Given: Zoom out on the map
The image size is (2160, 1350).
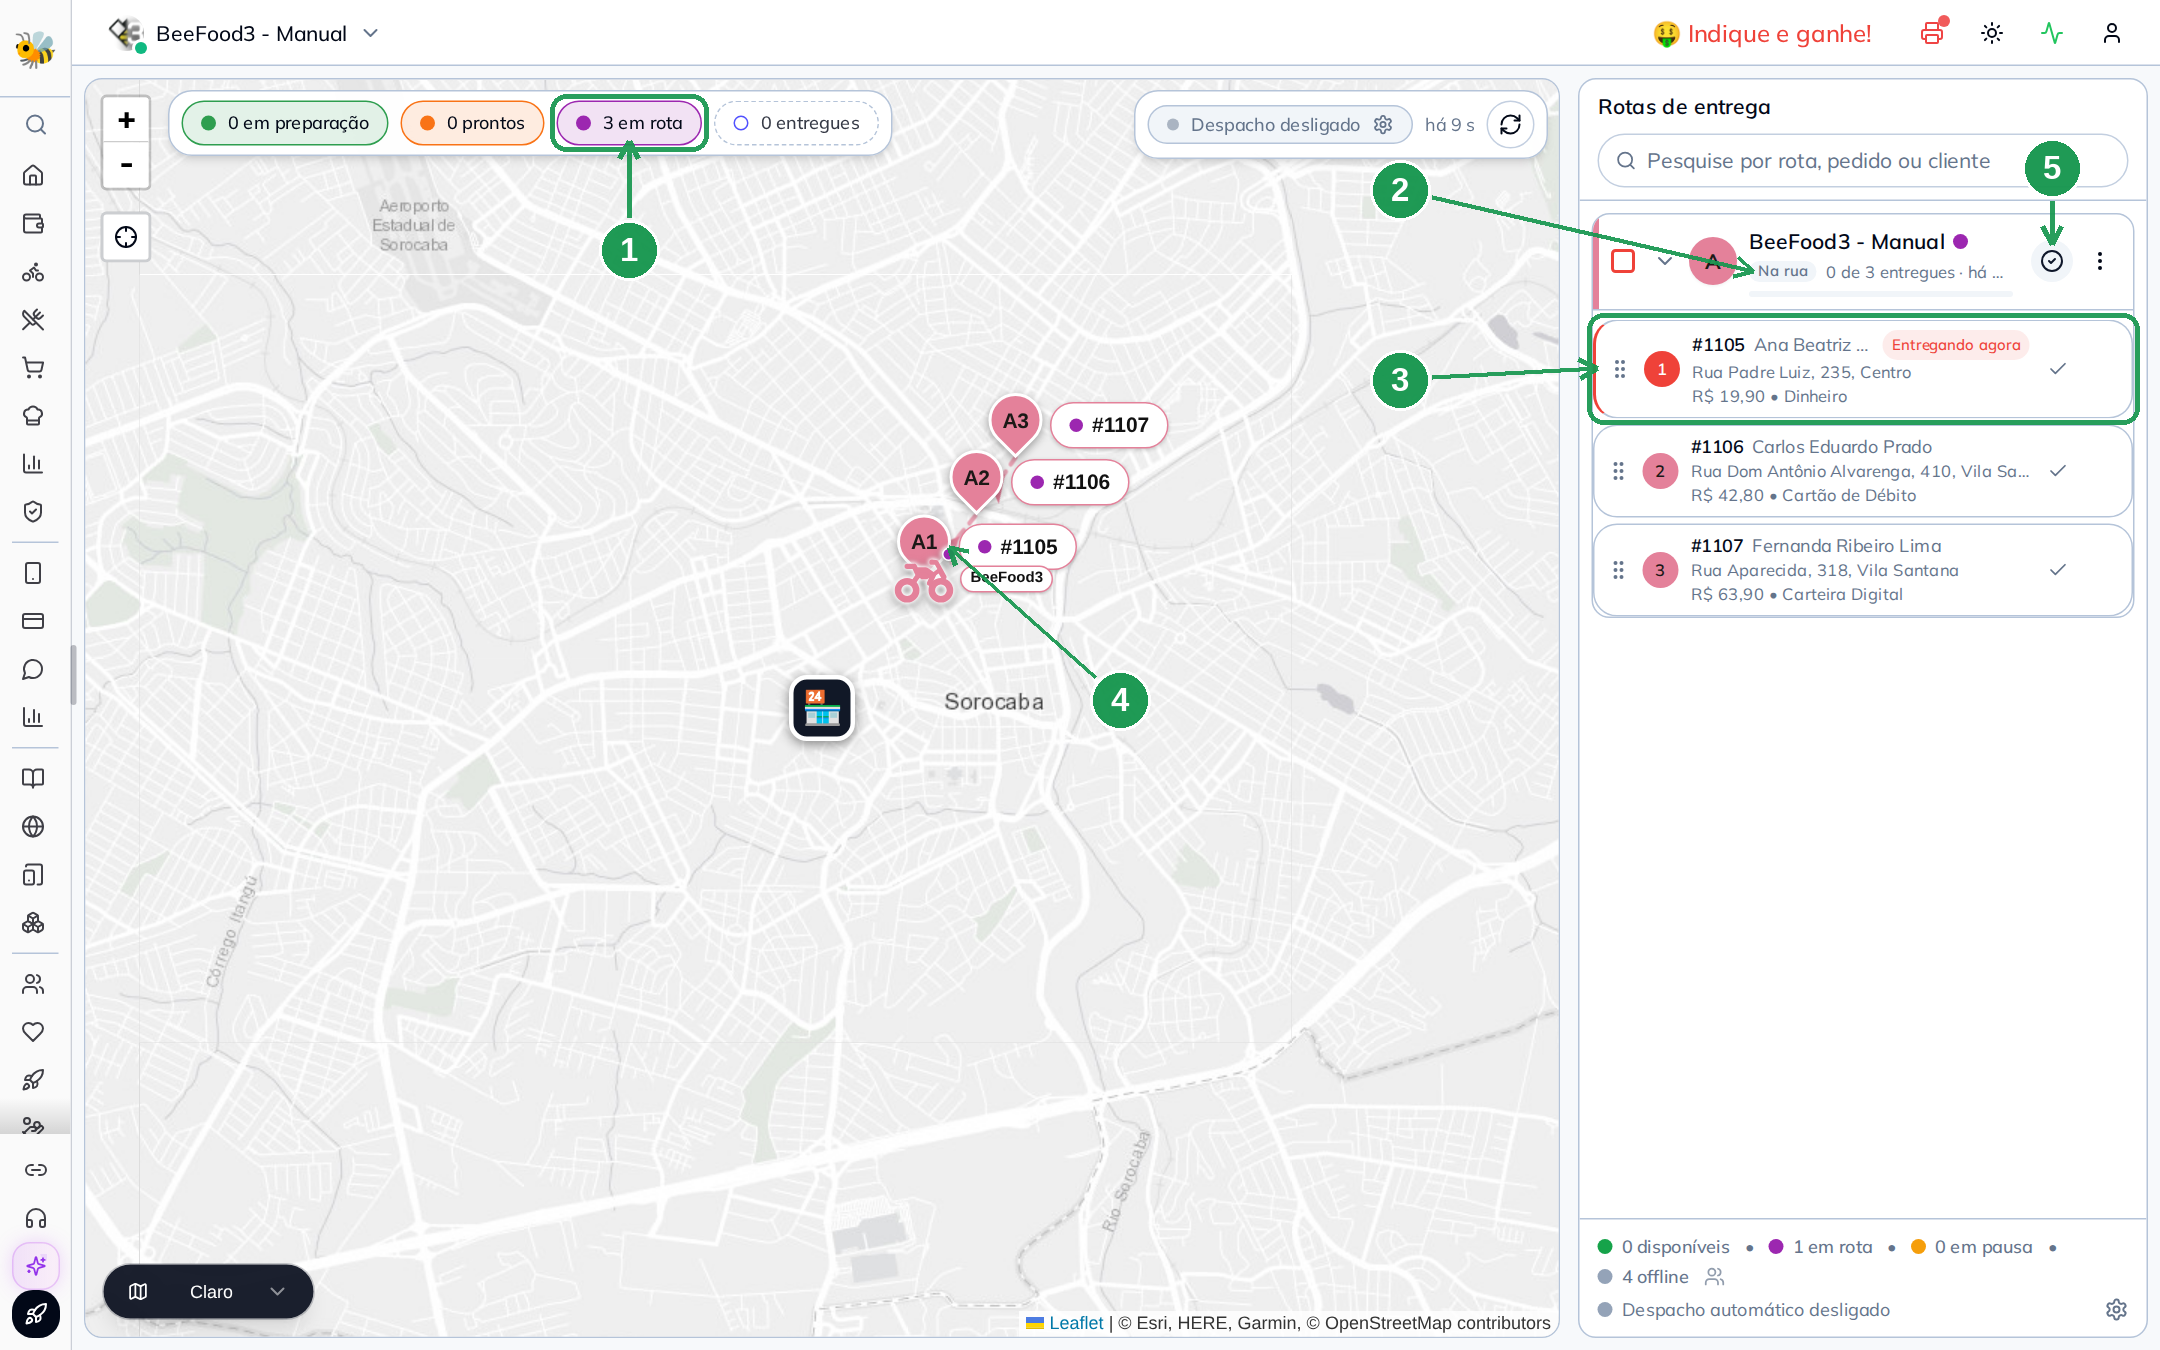Looking at the screenshot, I should pyautogui.click(x=126, y=165).
